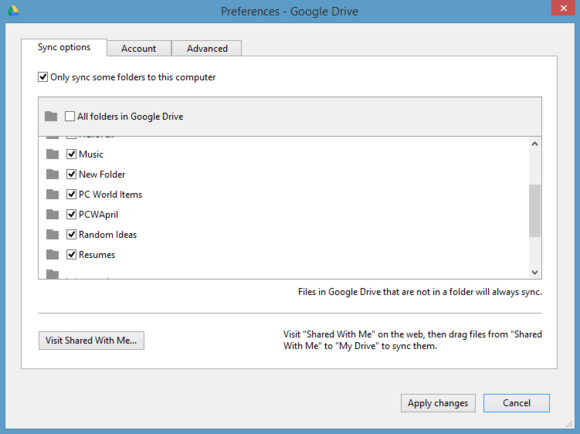Click the Random Ideas folder icon
This screenshot has height=434, width=580.
53,235
